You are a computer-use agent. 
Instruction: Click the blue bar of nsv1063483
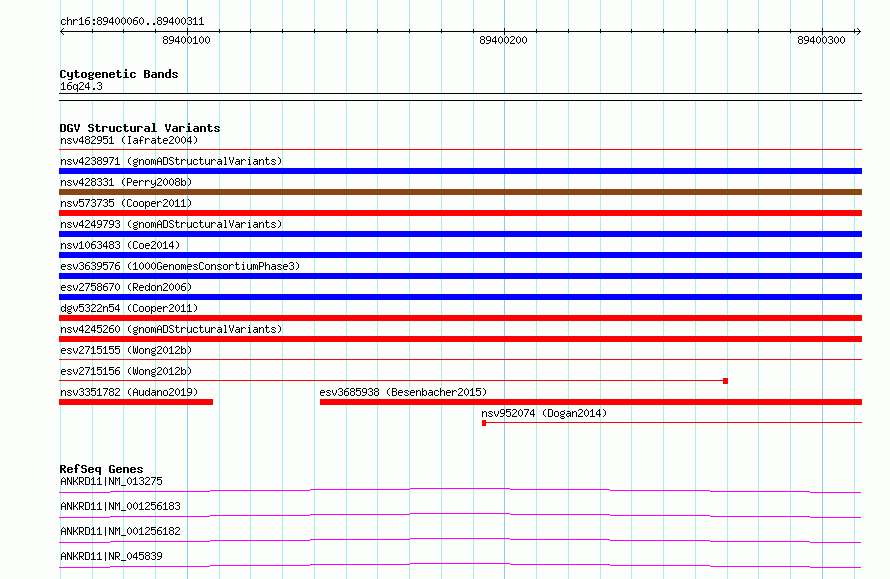click(x=460, y=255)
